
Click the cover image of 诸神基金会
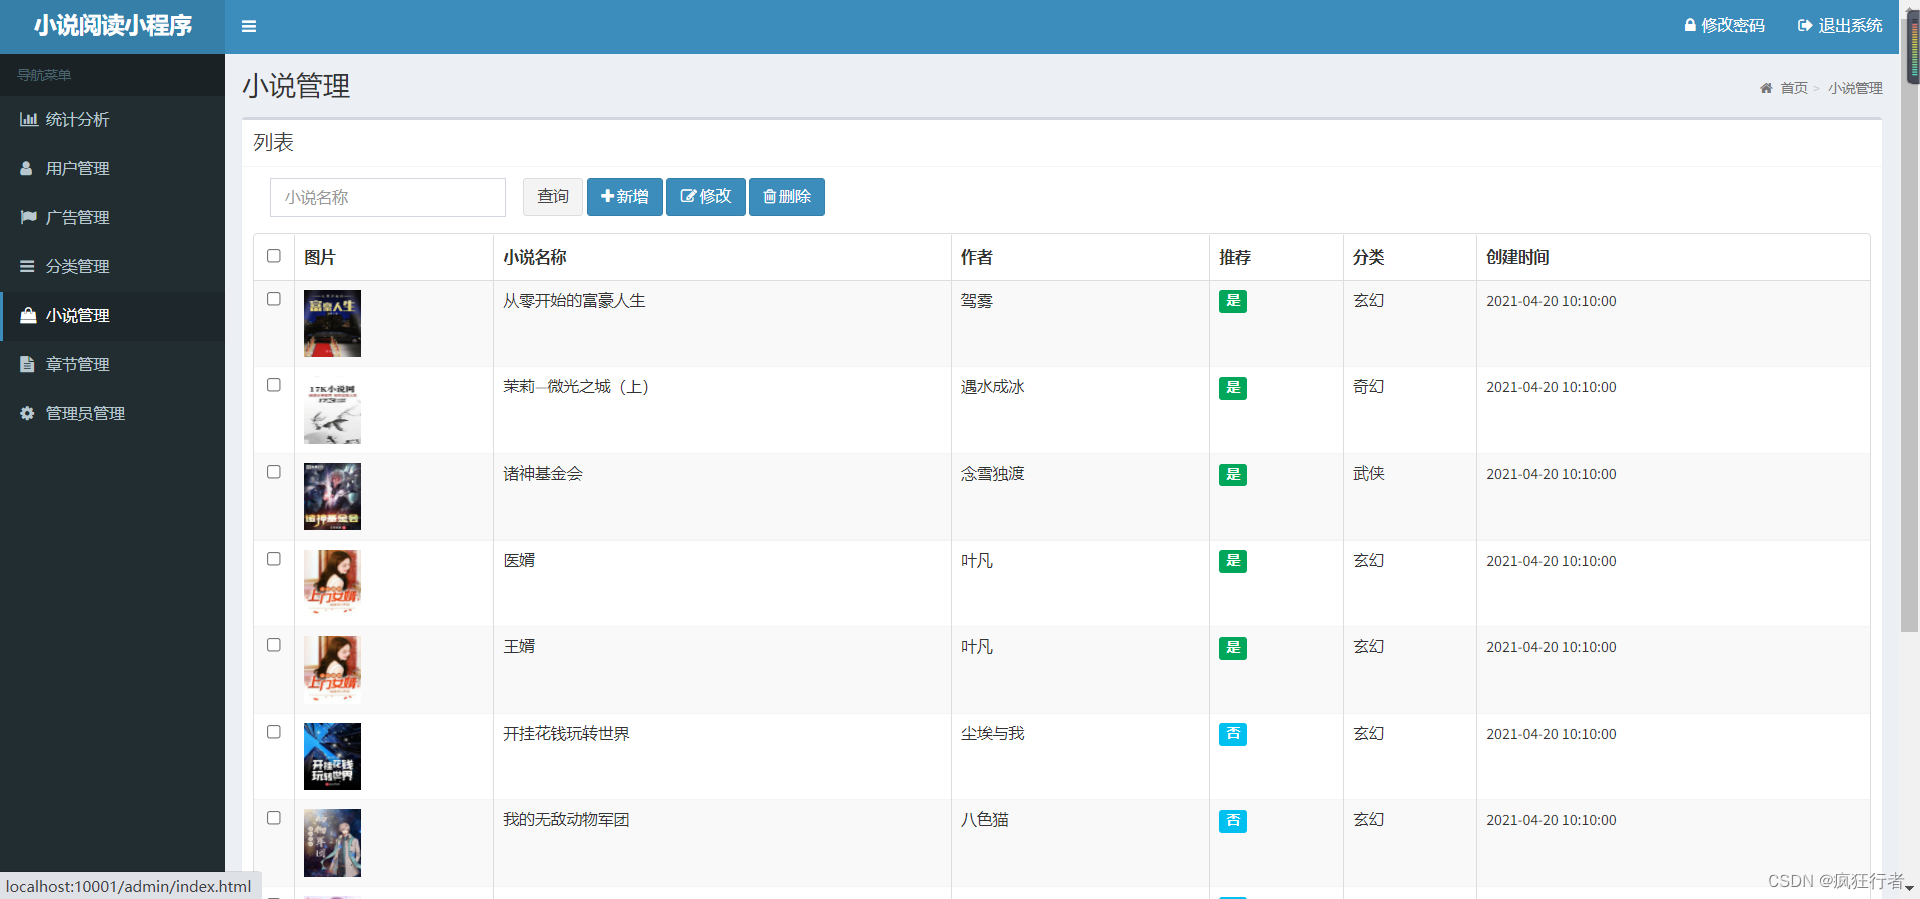(332, 497)
